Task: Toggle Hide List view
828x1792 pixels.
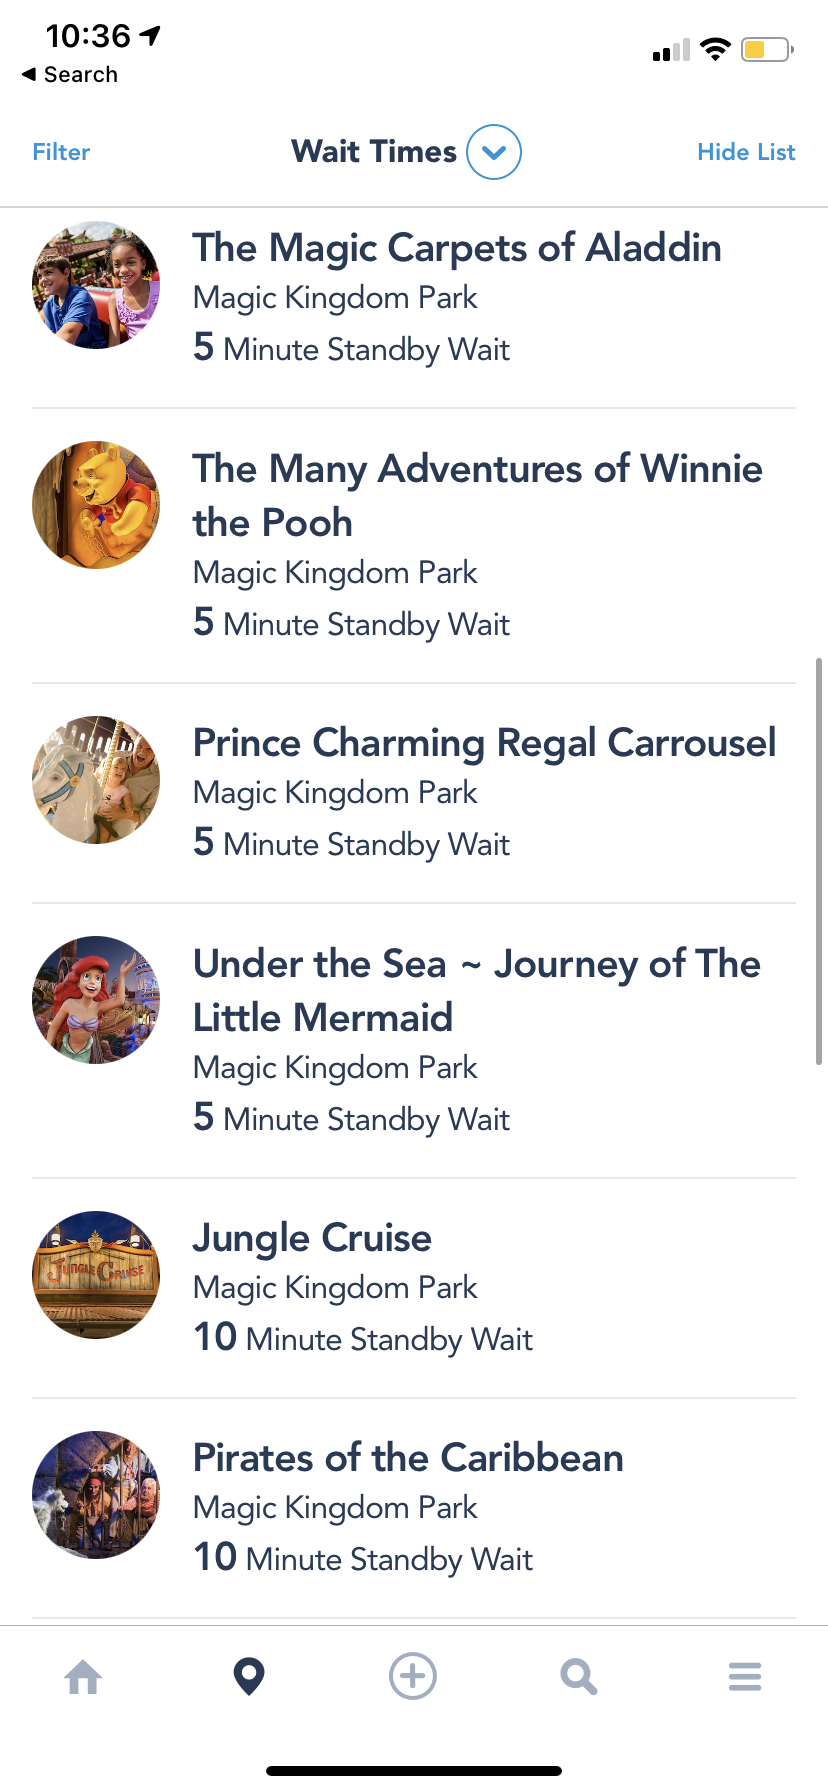Action: pyautogui.click(x=746, y=152)
